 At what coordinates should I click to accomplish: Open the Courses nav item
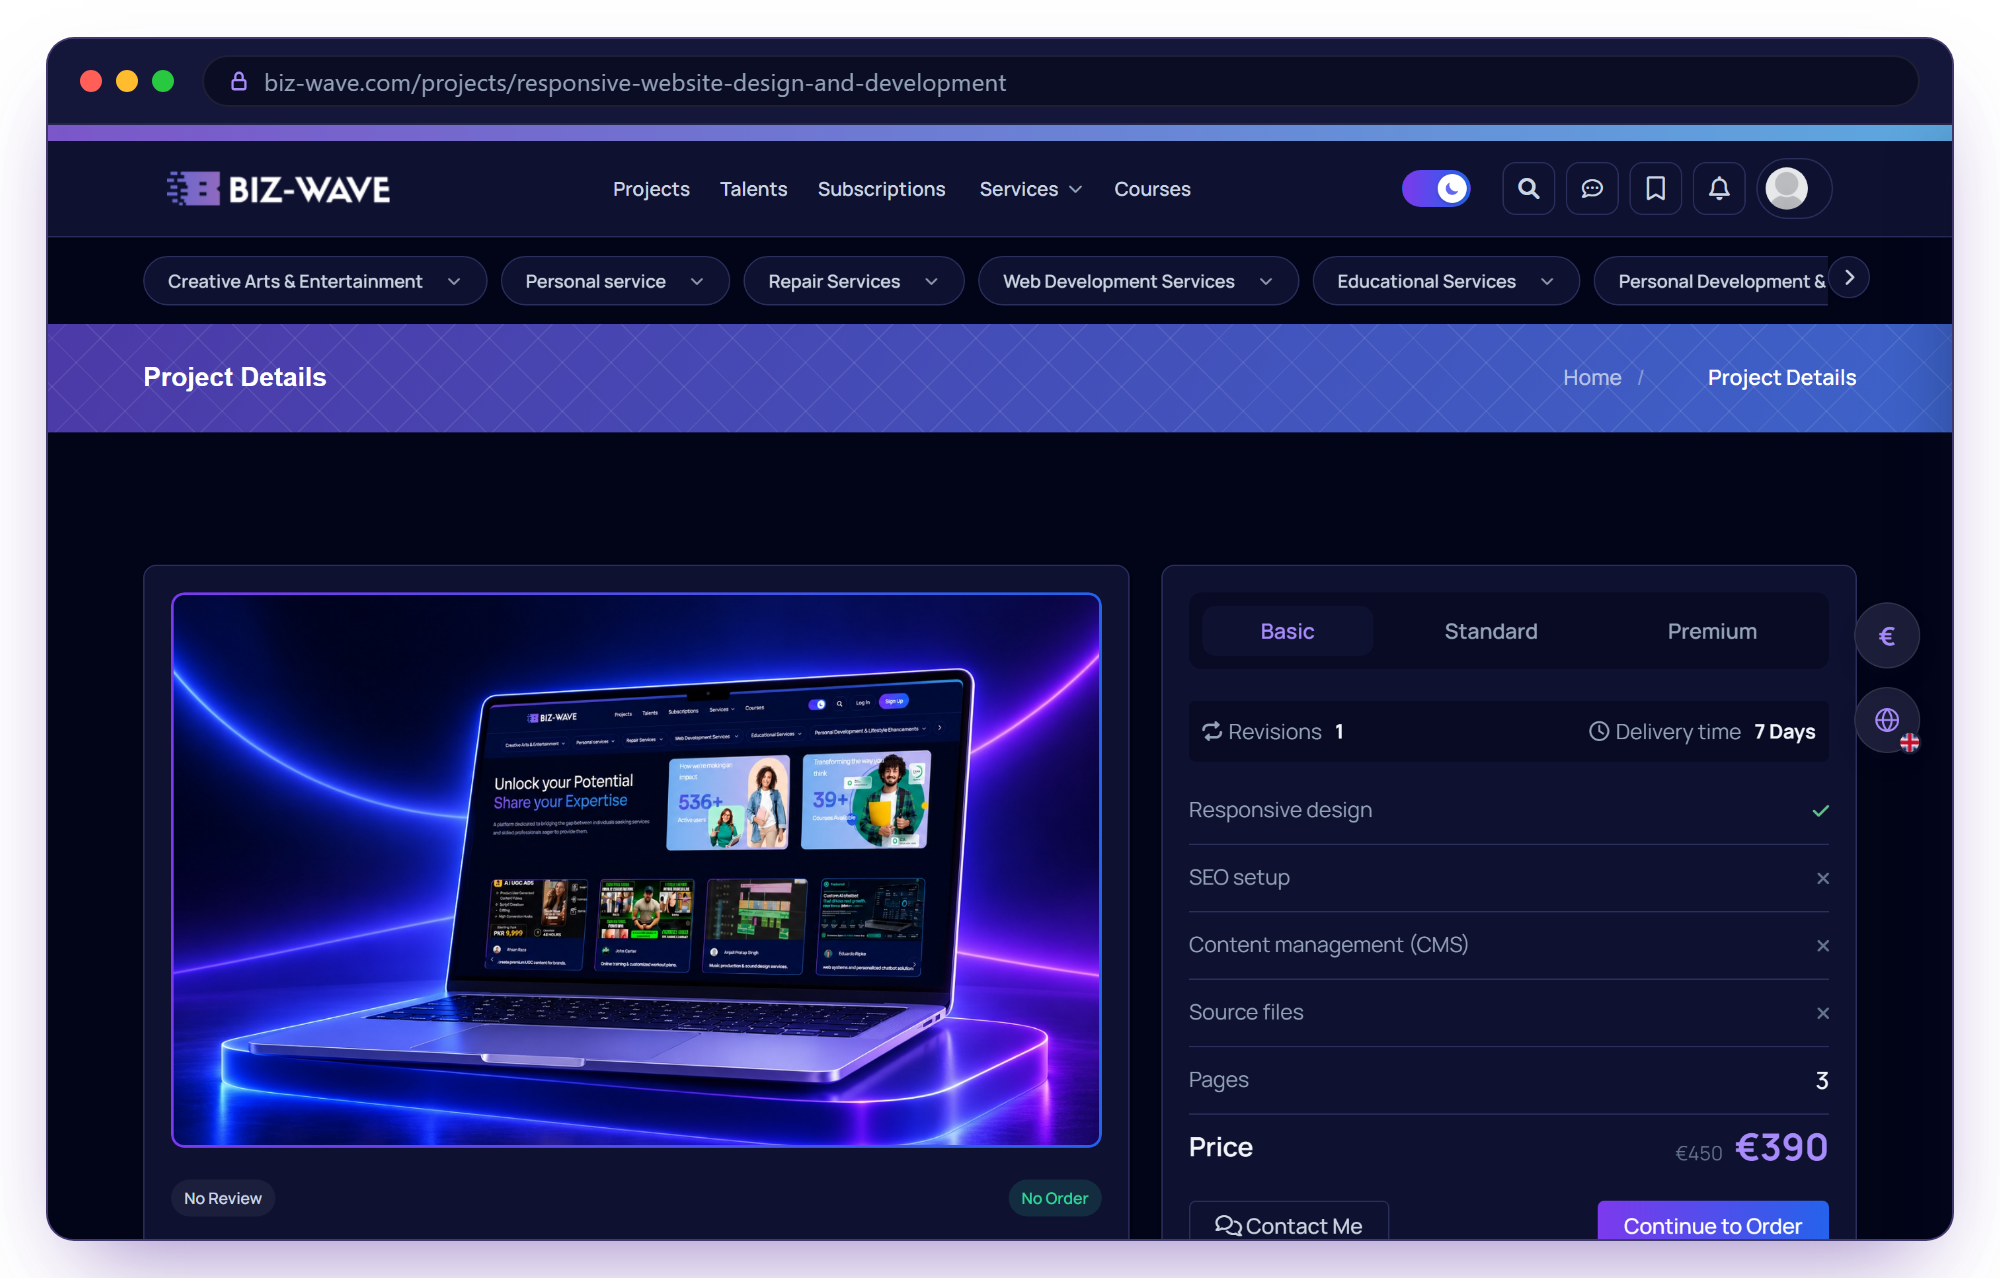point(1152,189)
